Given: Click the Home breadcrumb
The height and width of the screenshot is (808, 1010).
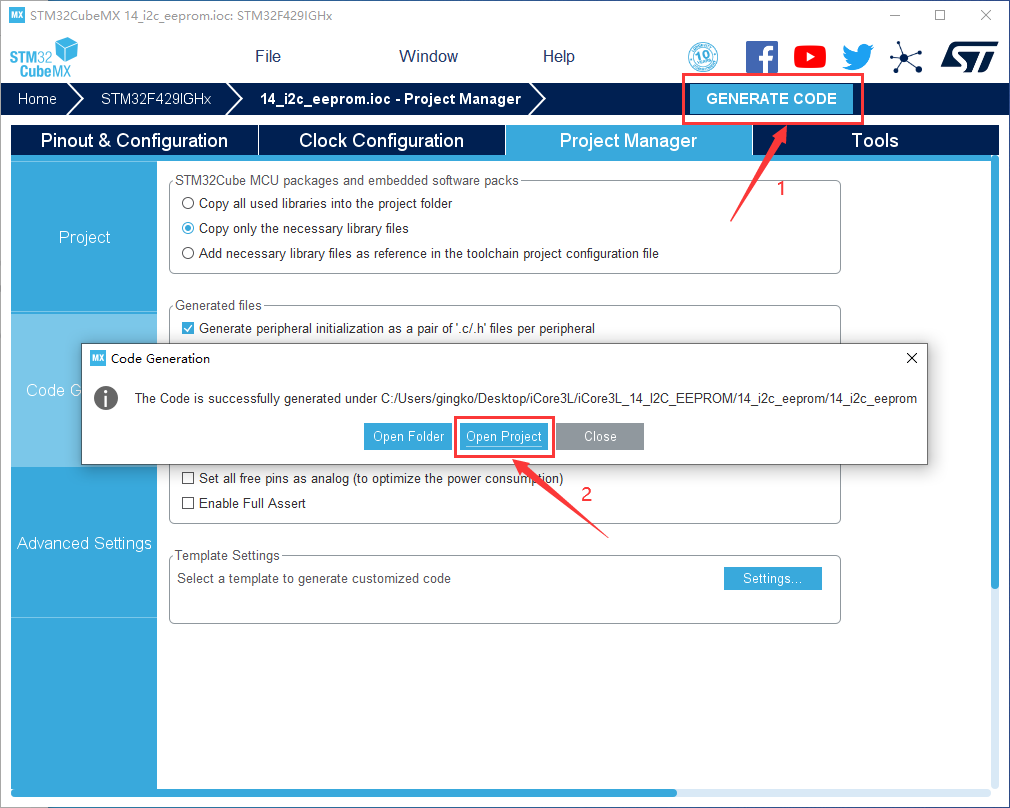Looking at the screenshot, I should [x=37, y=99].
